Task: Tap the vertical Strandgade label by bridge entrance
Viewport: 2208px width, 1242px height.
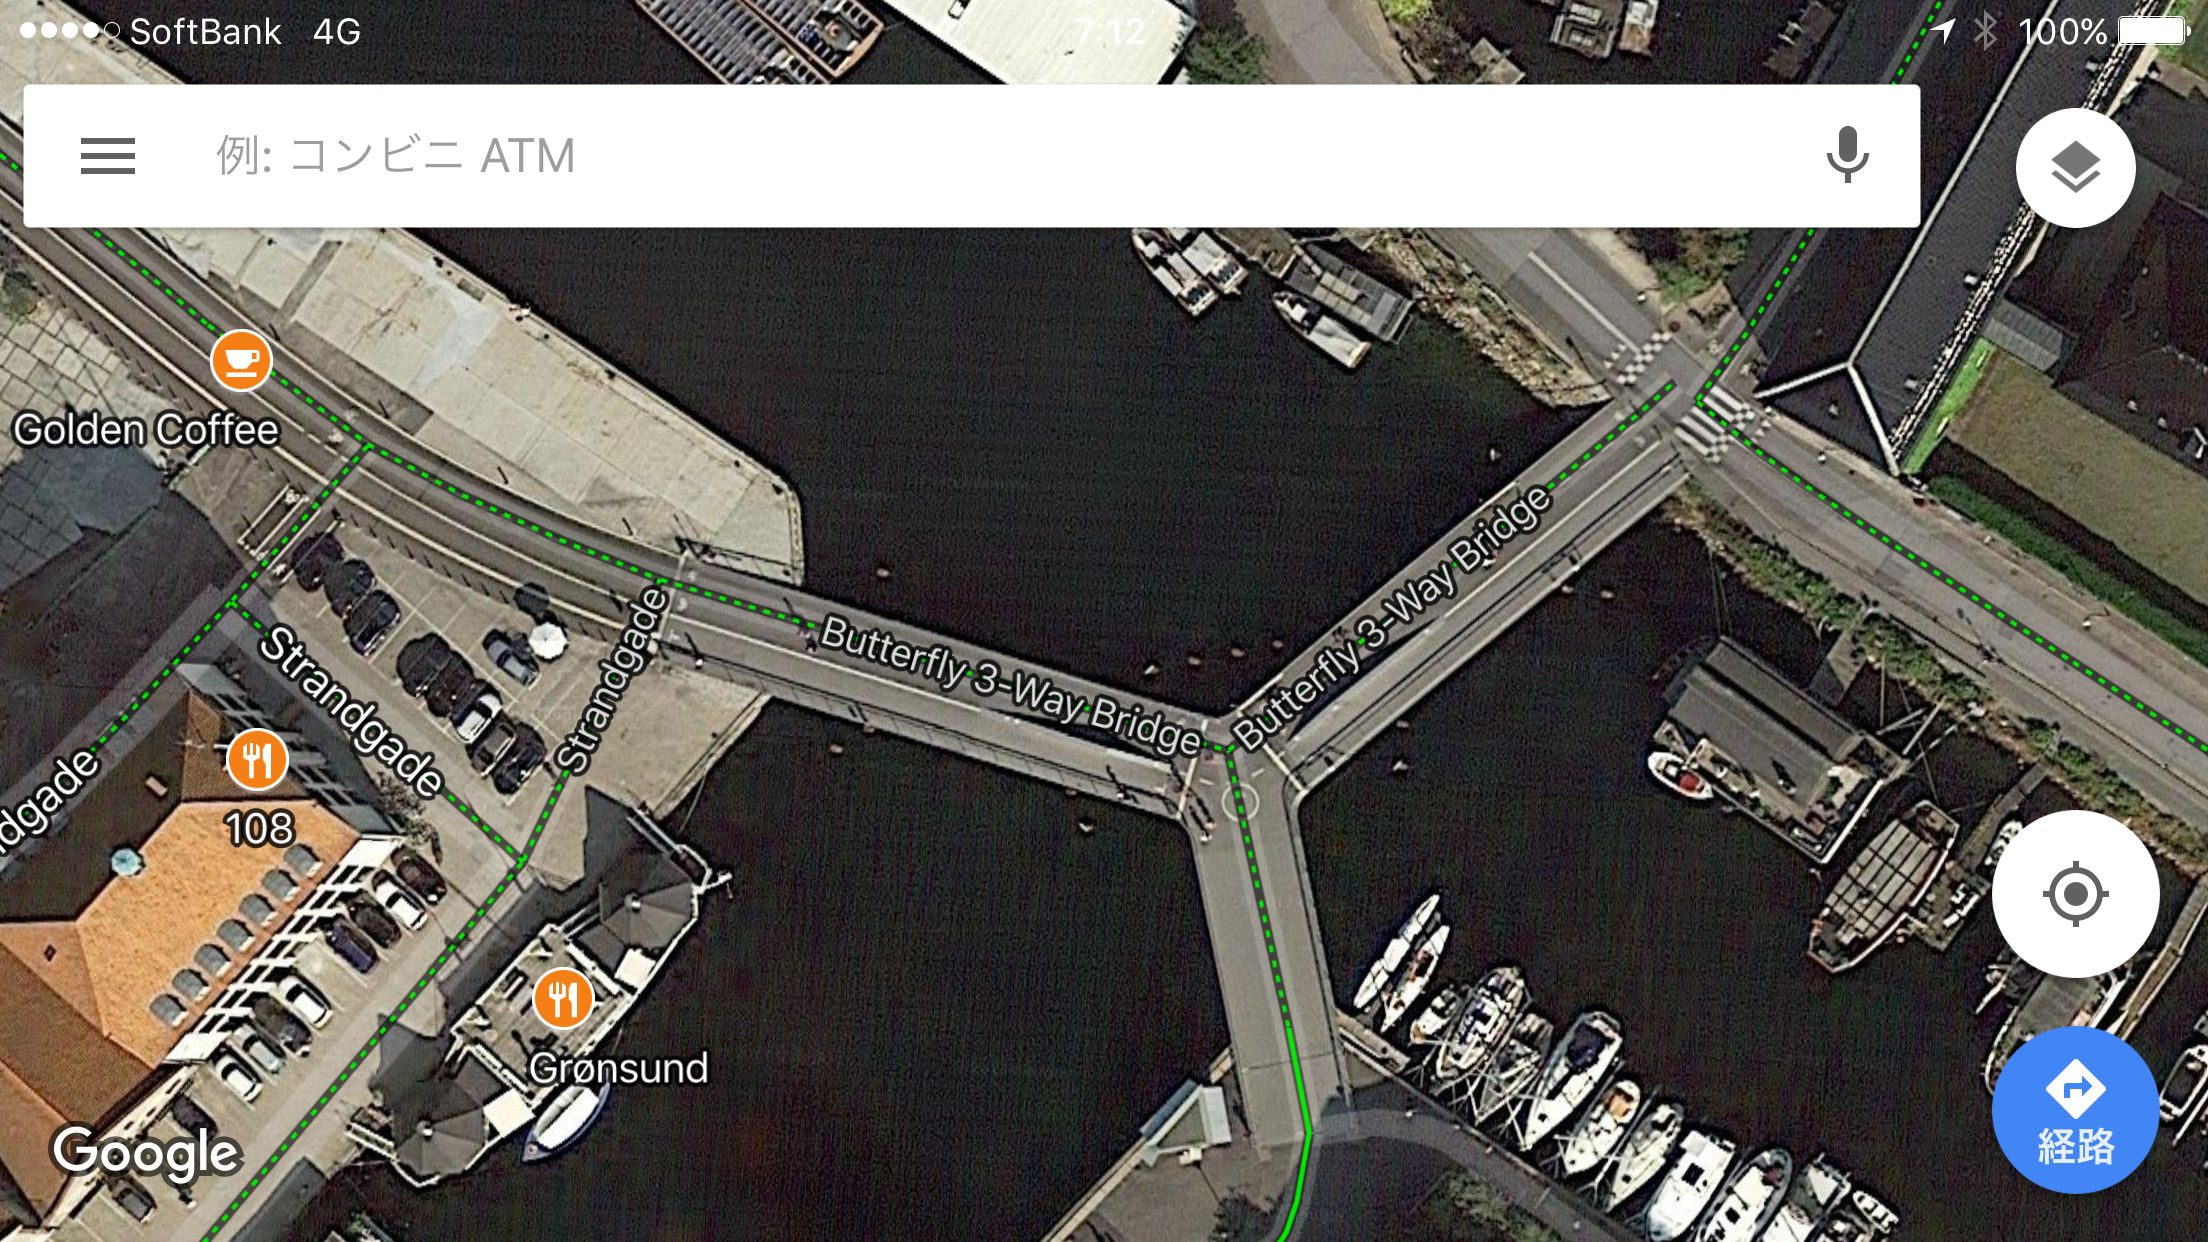Action: pos(611,679)
